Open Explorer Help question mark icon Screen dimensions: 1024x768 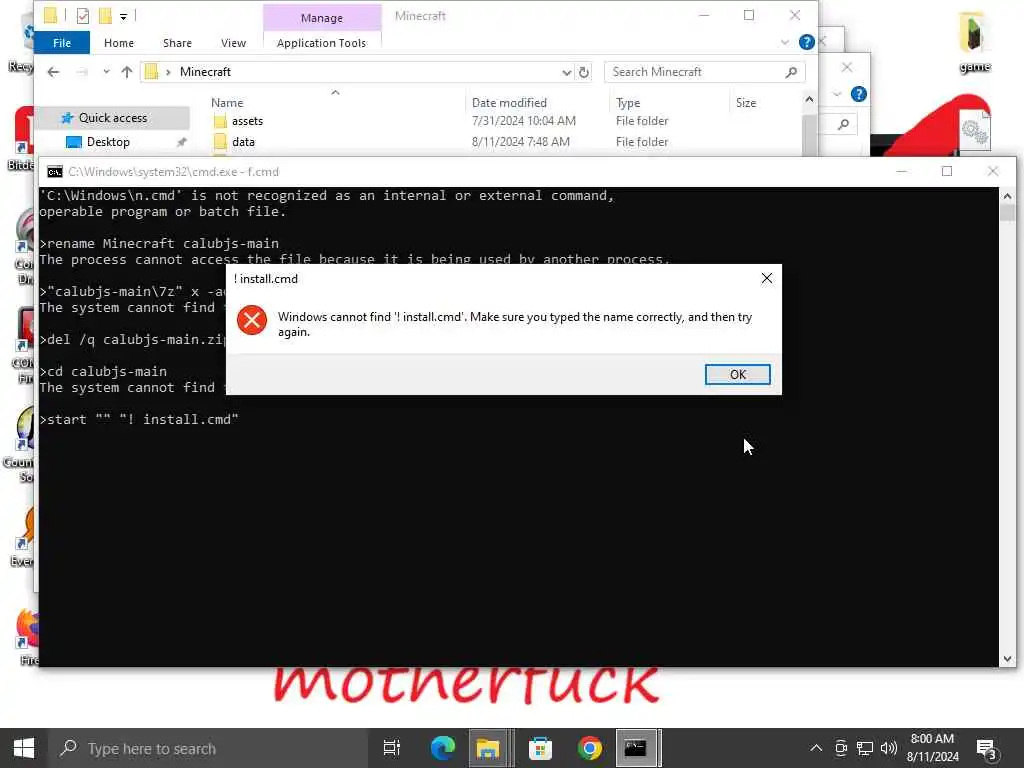(x=807, y=42)
